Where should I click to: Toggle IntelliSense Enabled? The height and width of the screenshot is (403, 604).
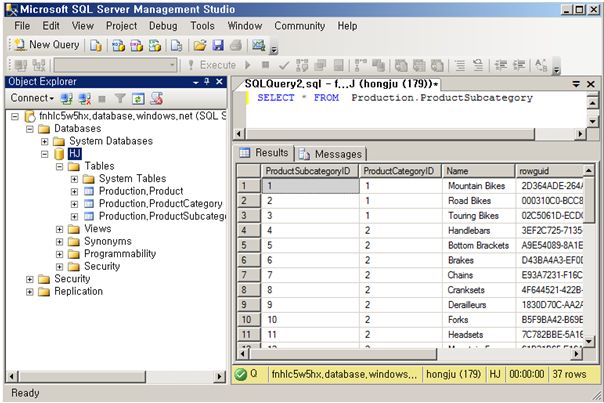(x=338, y=65)
